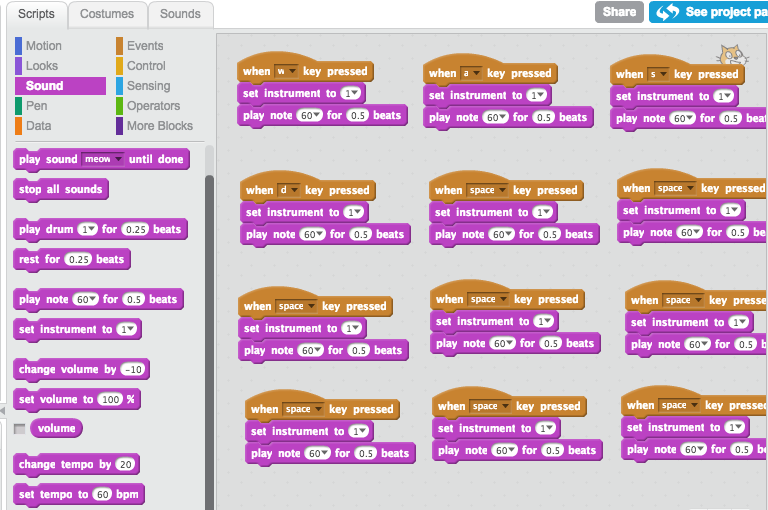The width and height of the screenshot is (768, 510).
Task: Click the -10 field in change volume block
Action: (x=133, y=369)
